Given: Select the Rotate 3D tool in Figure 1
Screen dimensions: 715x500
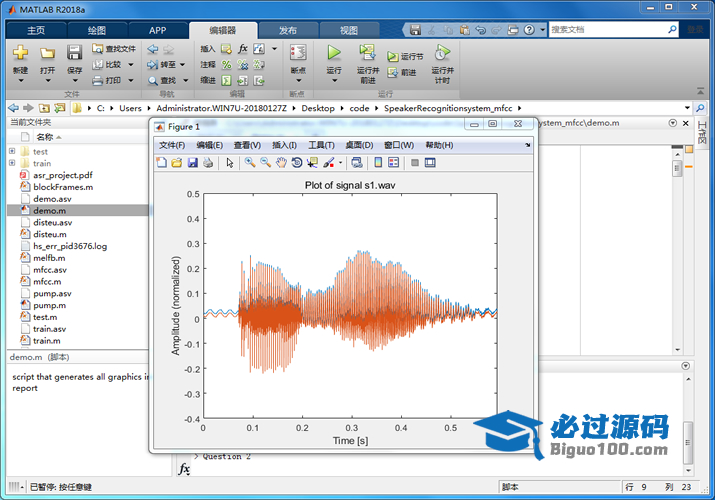Looking at the screenshot, I should point(296,163).
